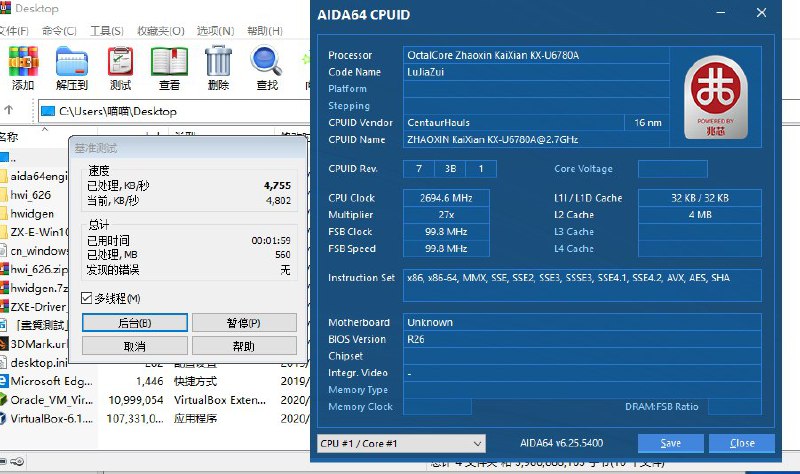Click the current speed value 4,802
800x474 pixels.
(278, 201)
